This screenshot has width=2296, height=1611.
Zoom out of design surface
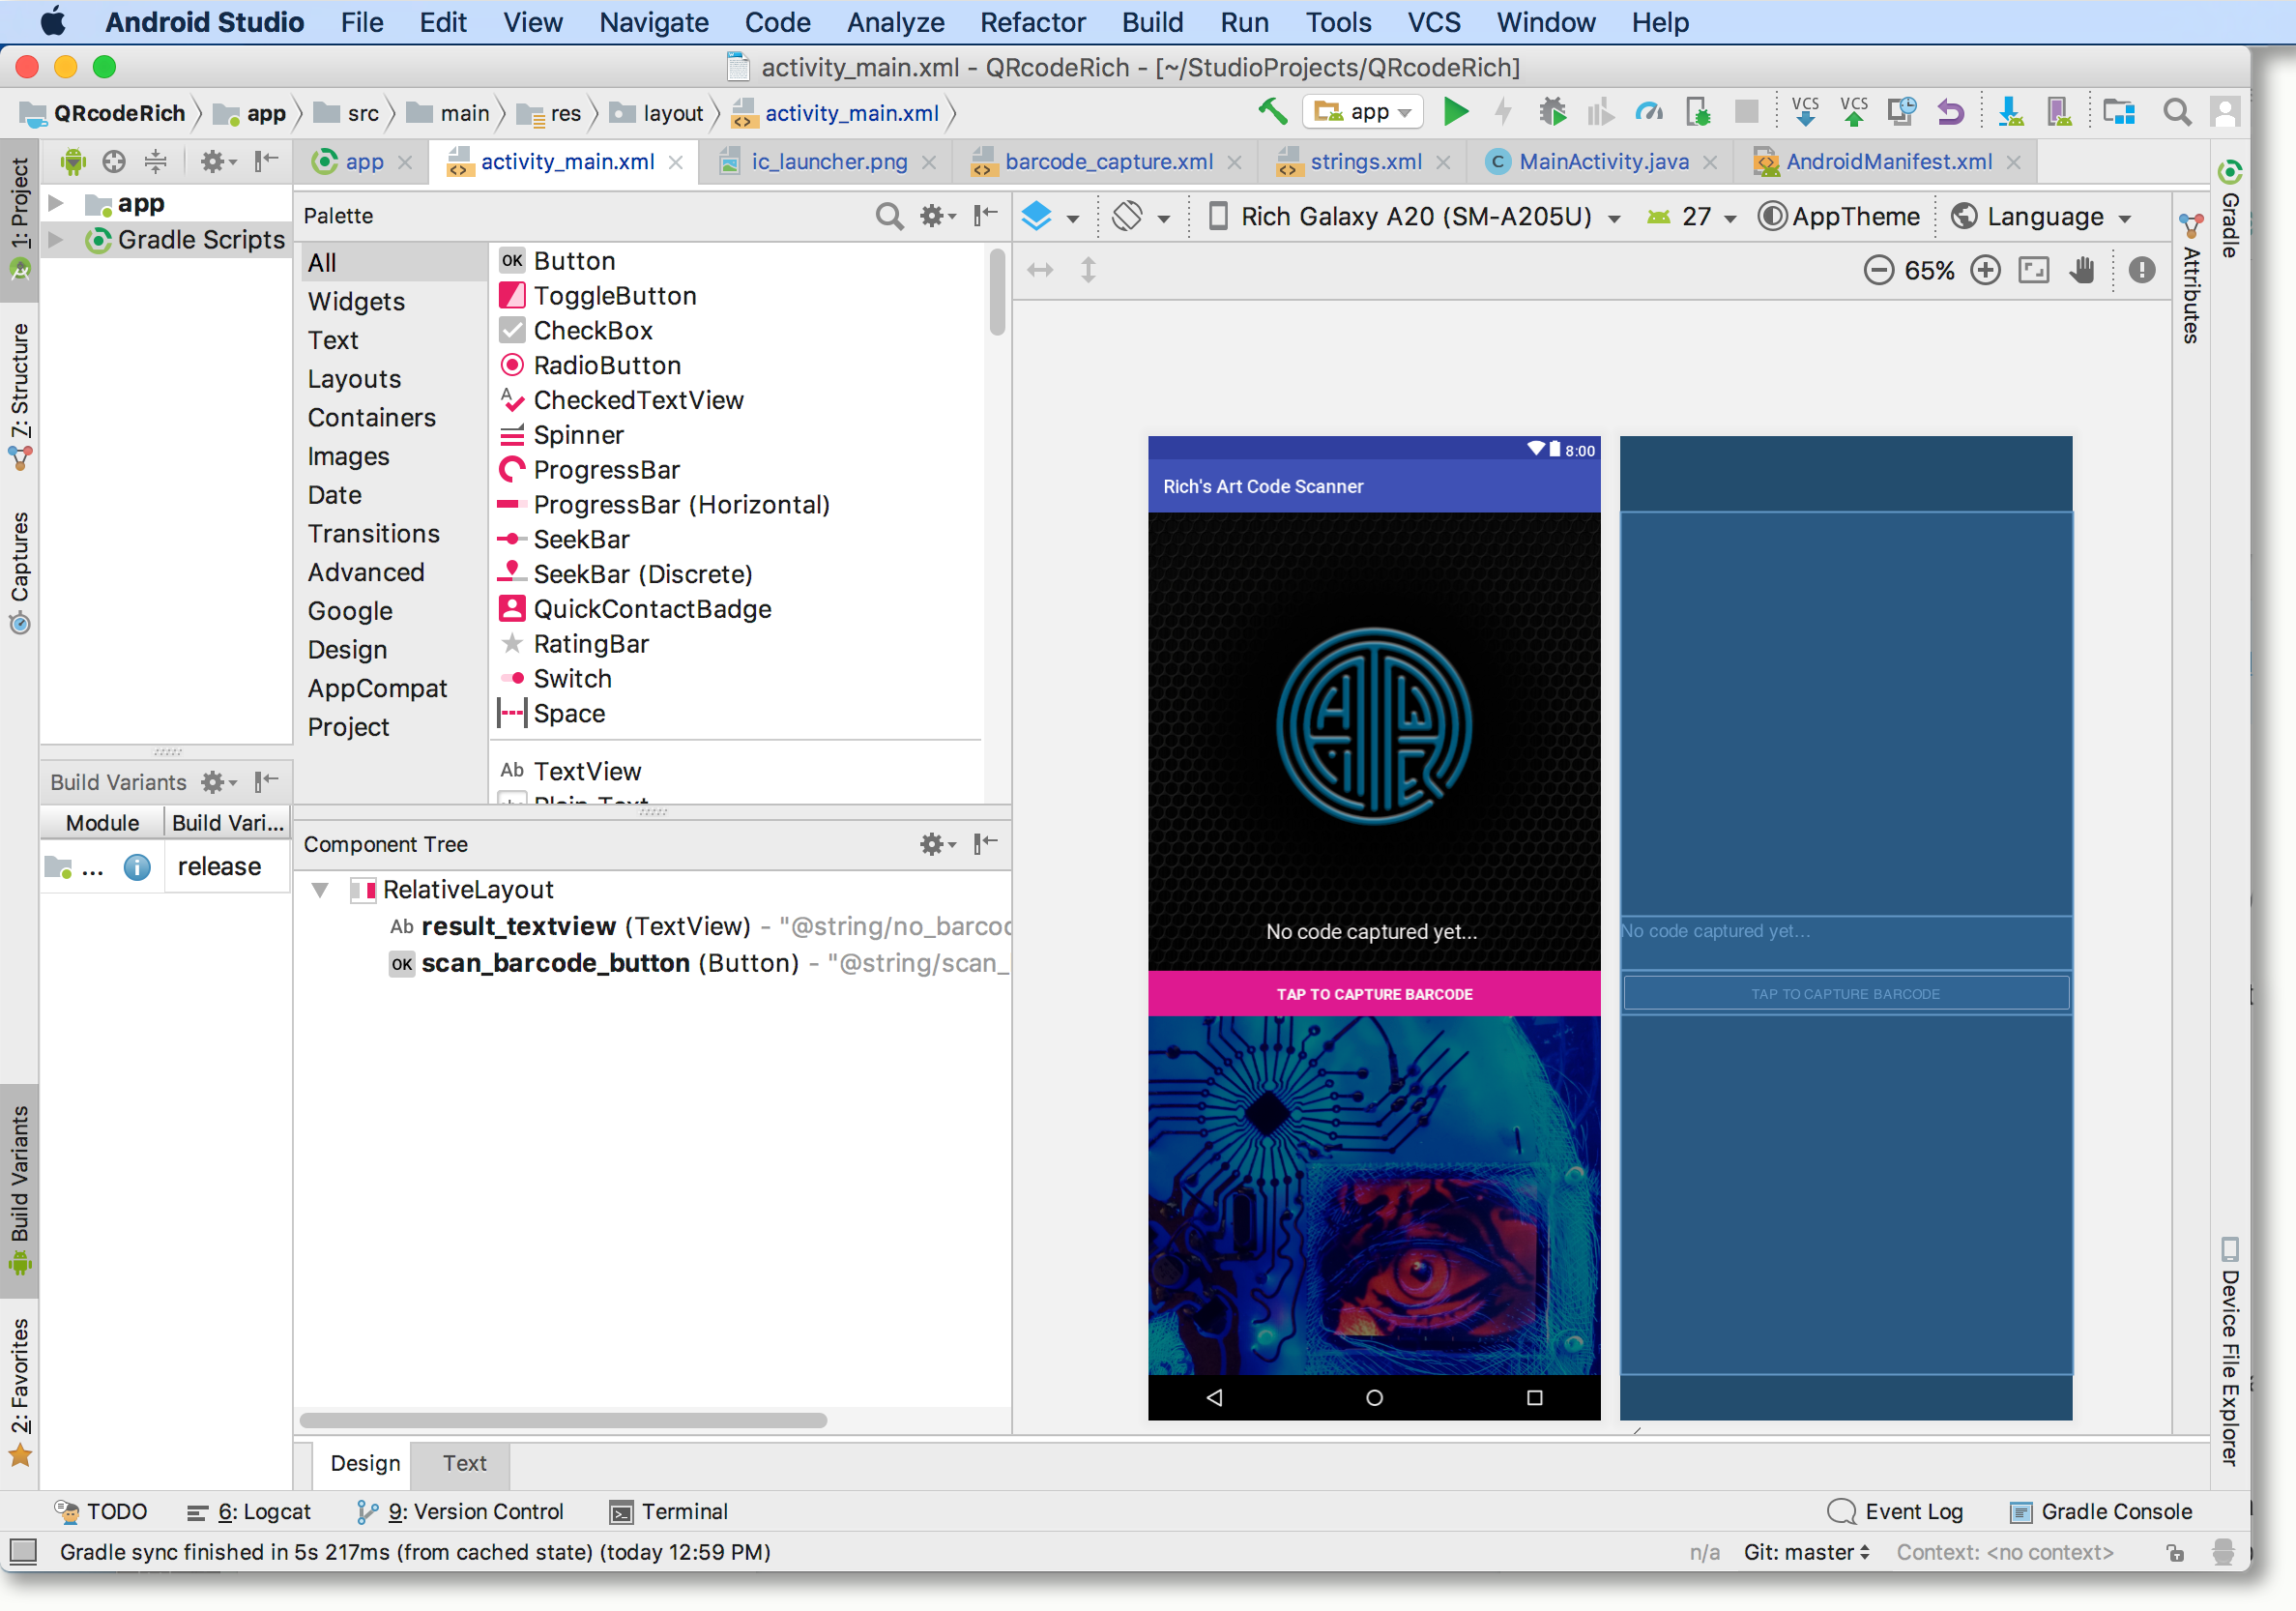[1878, 270]
